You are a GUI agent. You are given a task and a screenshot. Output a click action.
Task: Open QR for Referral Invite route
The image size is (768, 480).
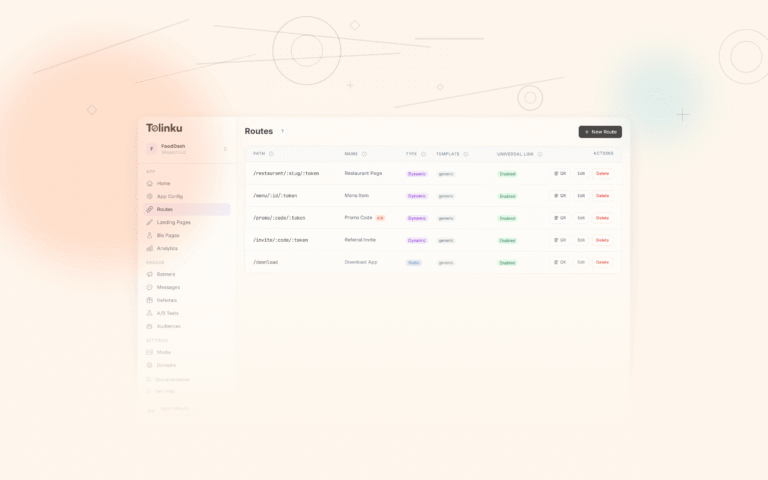click(560, 240)
